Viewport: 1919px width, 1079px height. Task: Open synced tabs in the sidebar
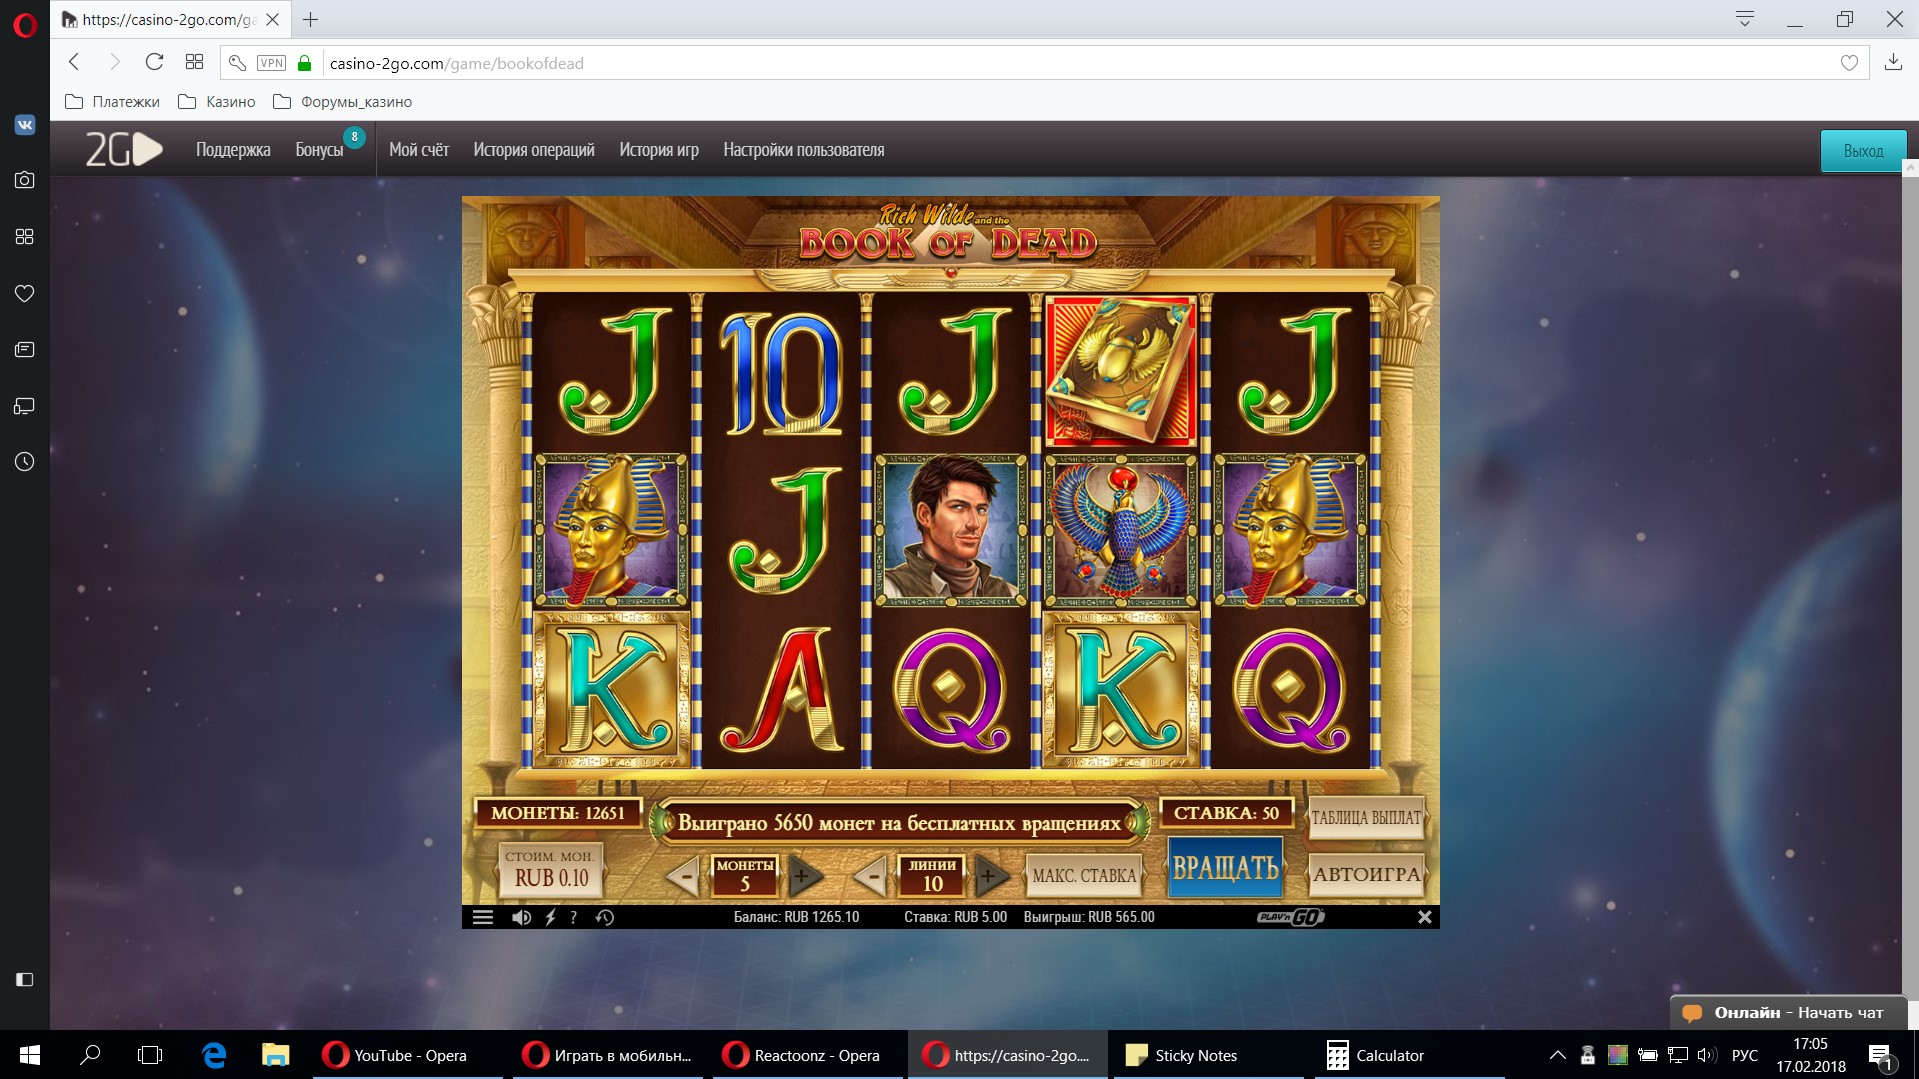[25, 406]
